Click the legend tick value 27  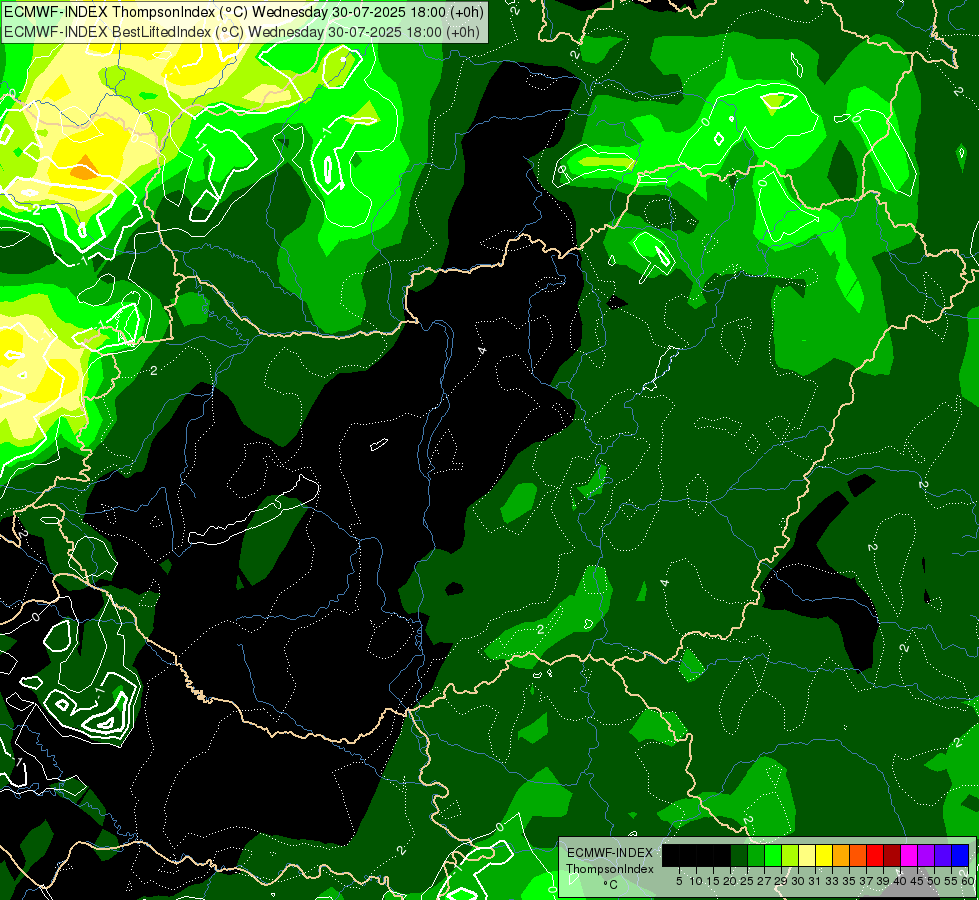(764, 881)
